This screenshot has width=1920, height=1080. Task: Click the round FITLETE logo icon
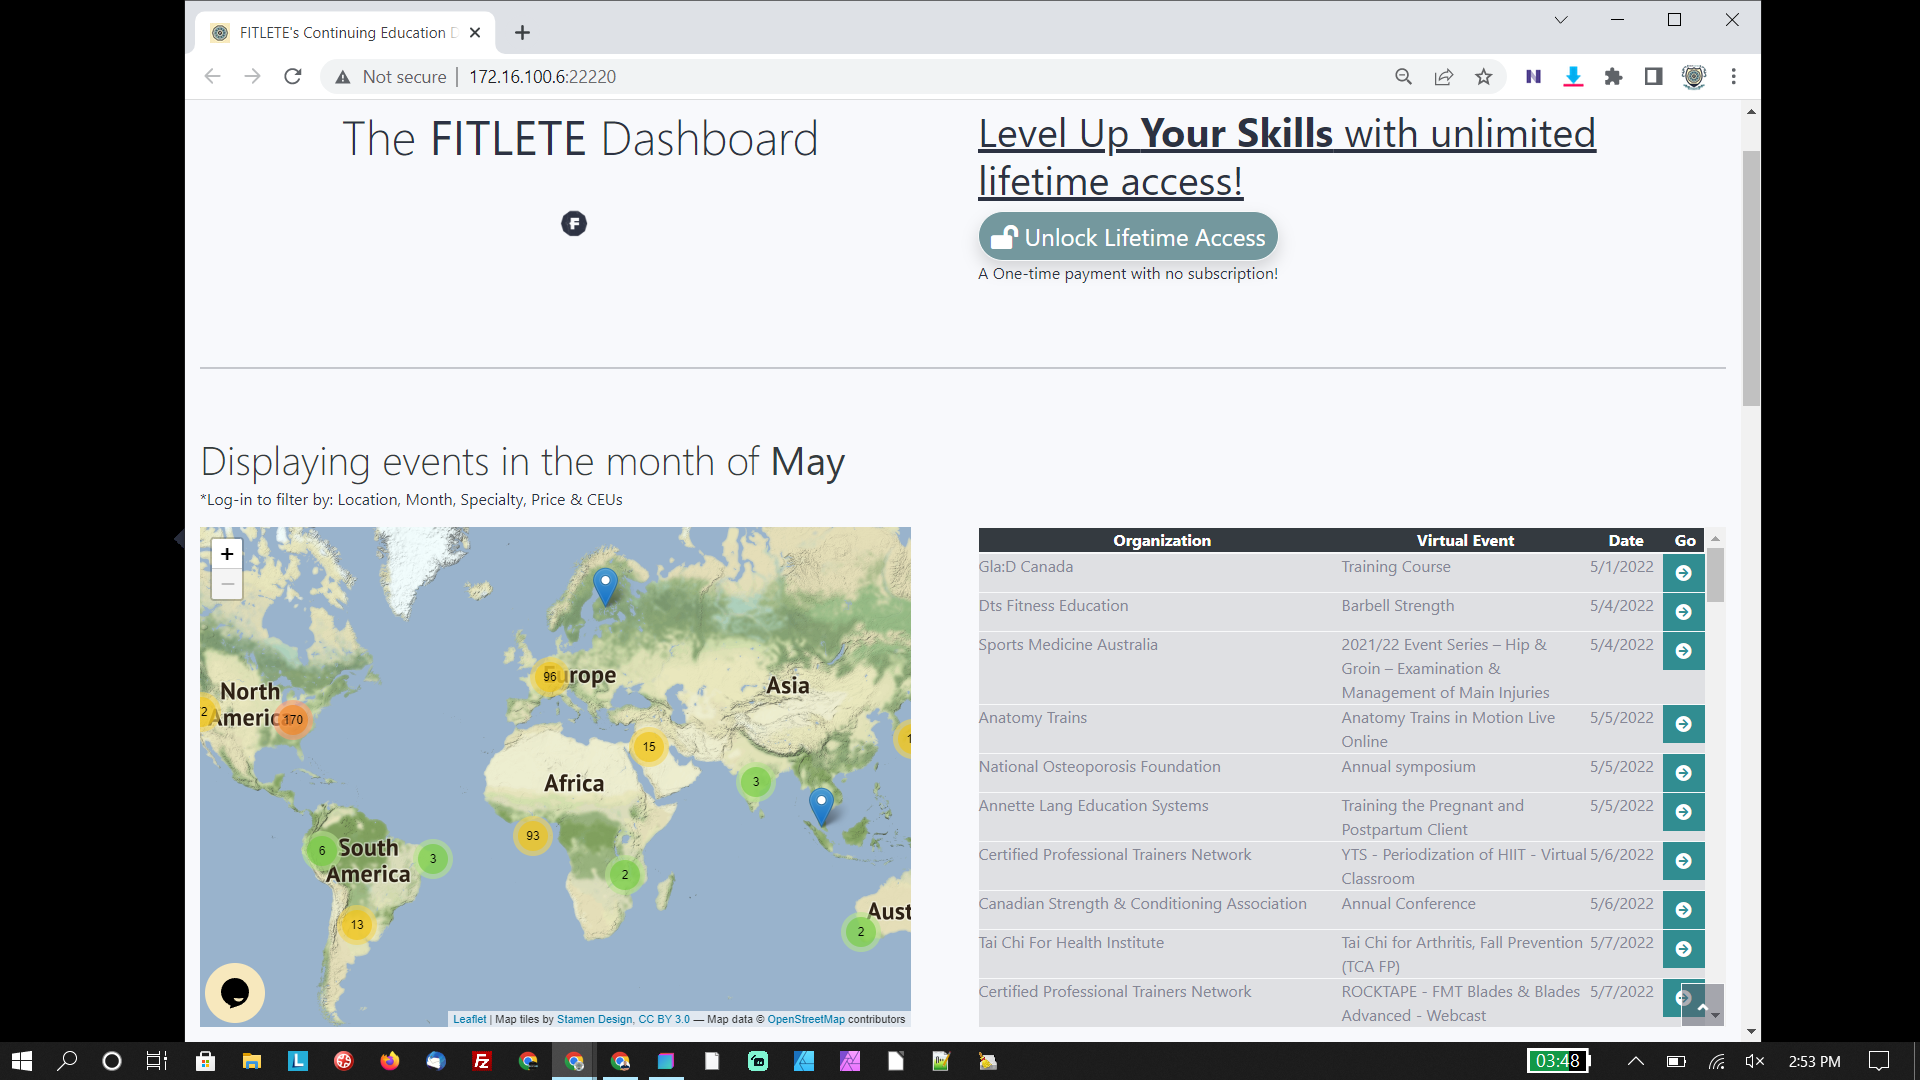[x=574, y=224]
